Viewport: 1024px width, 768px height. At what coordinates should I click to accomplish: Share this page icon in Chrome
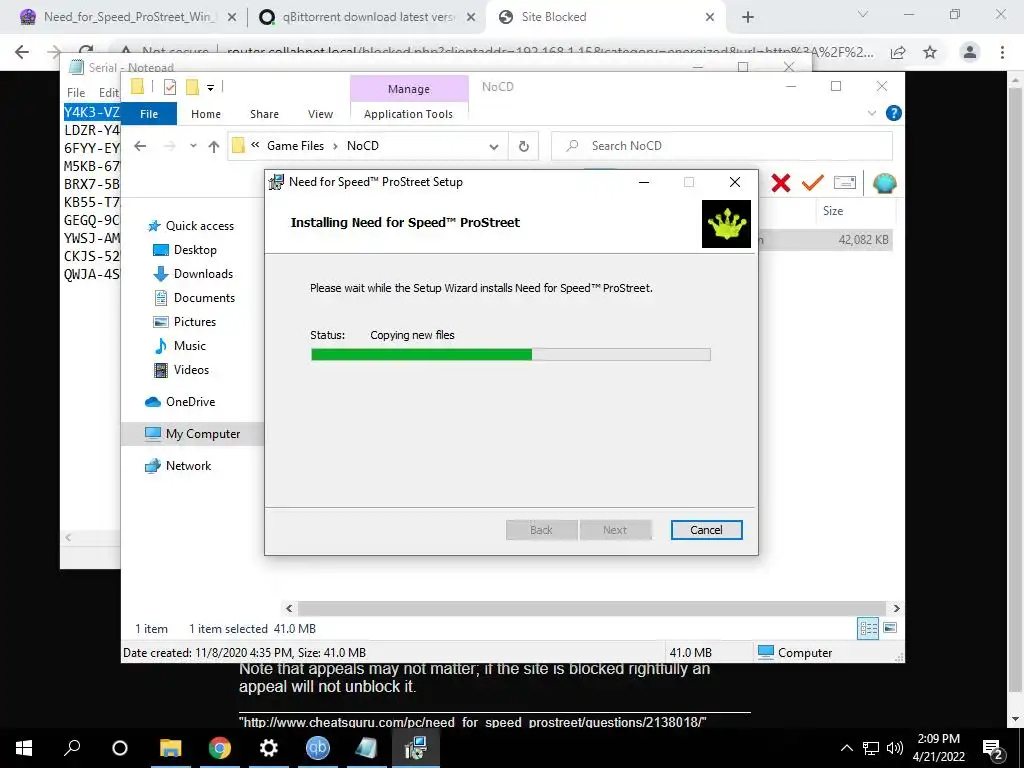pos(898,52)
